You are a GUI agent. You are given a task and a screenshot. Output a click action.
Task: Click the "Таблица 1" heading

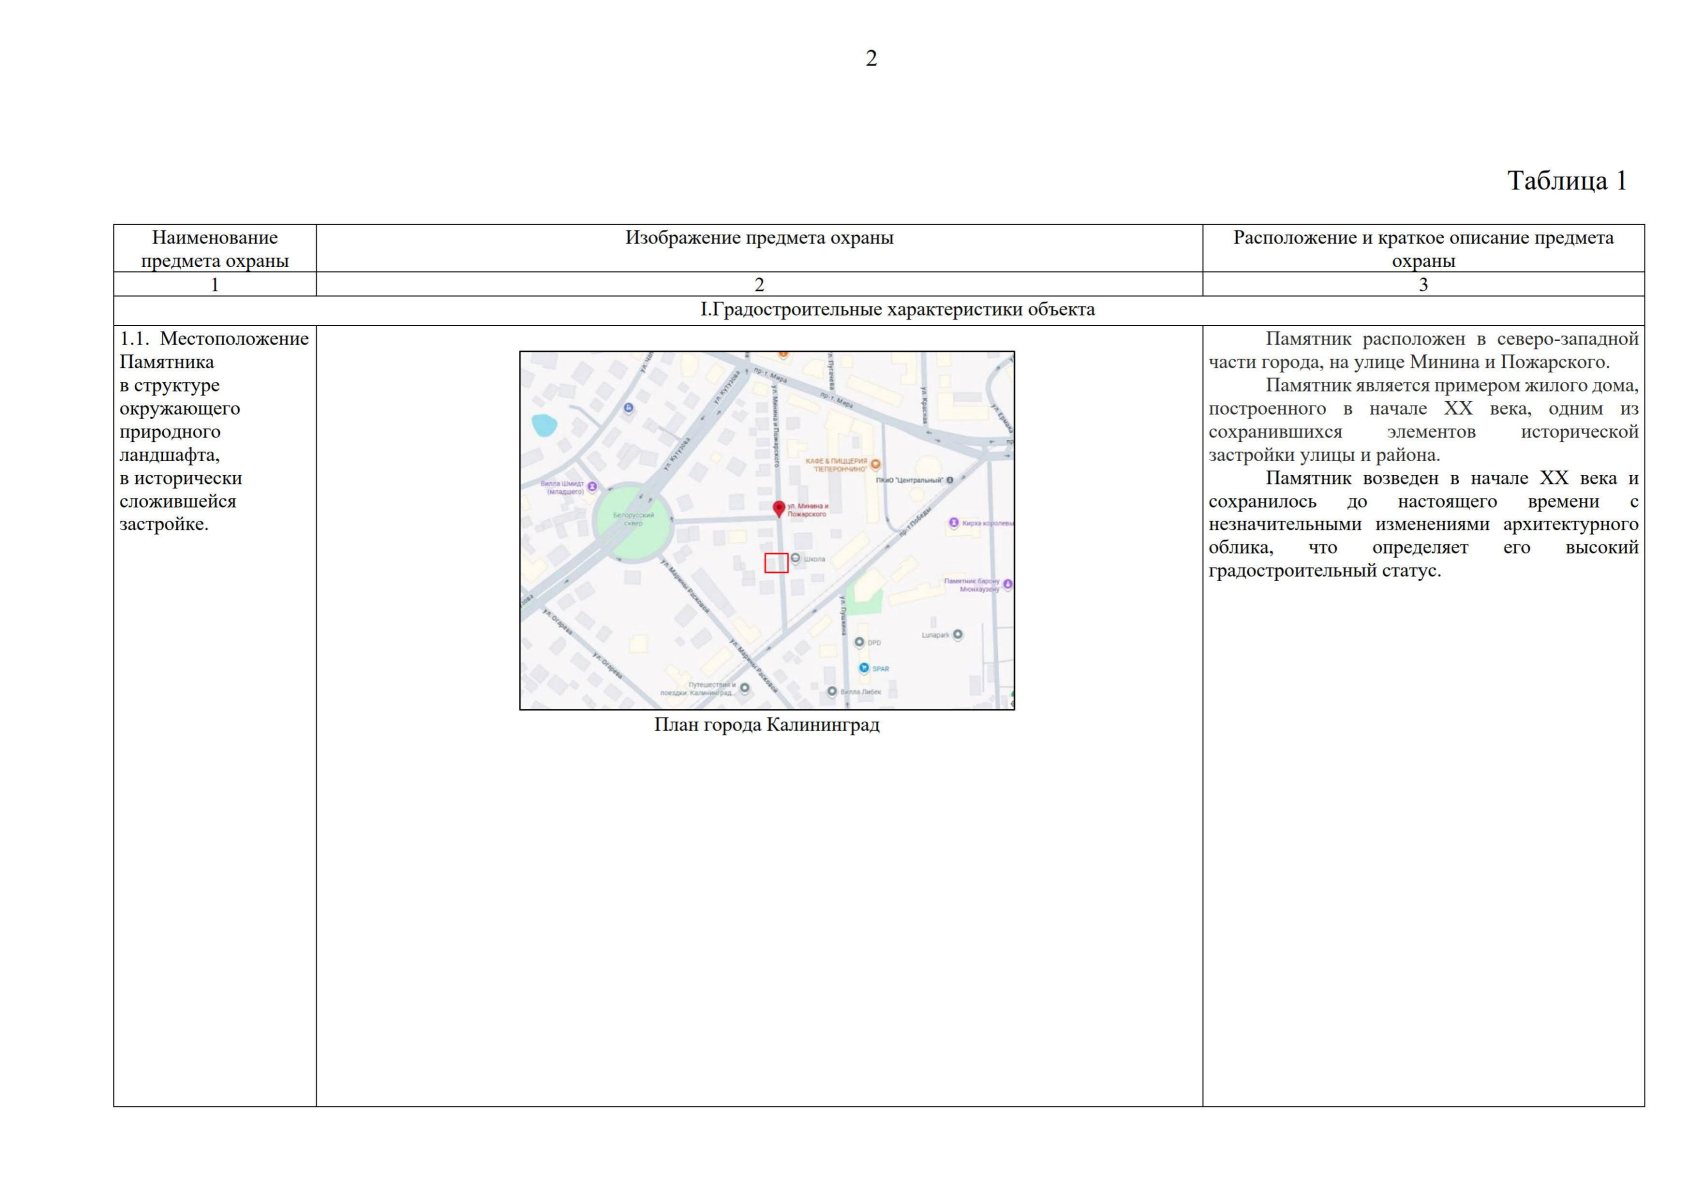[x=1567, y=181]
